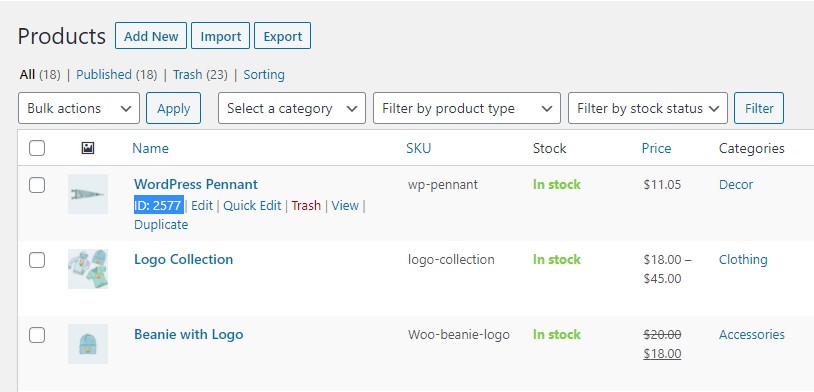Open Filter by stock status dropdown
This screenshot has width=814, height=392.
(648, 108)
